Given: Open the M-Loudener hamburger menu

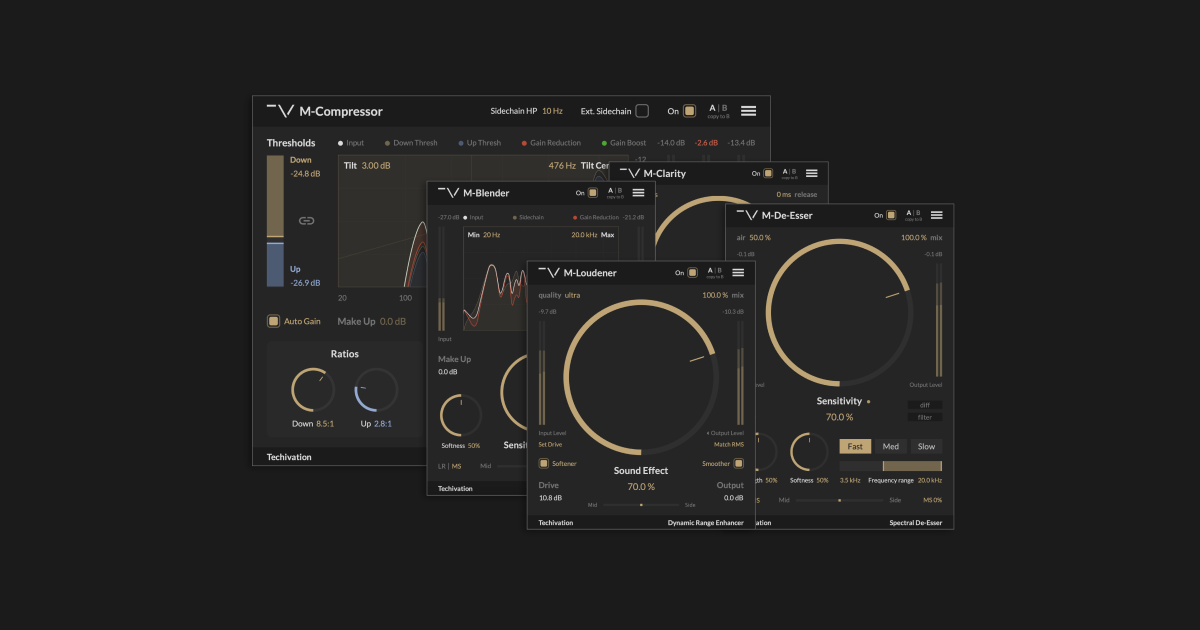Looking at the screenshot, I should pos(738,272).
